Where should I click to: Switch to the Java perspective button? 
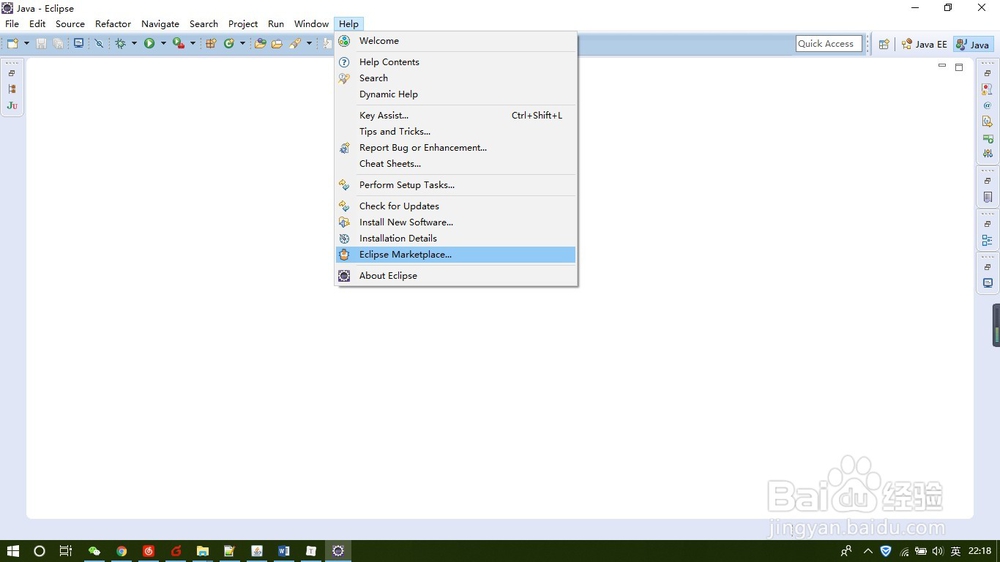[x=973, y=44]
